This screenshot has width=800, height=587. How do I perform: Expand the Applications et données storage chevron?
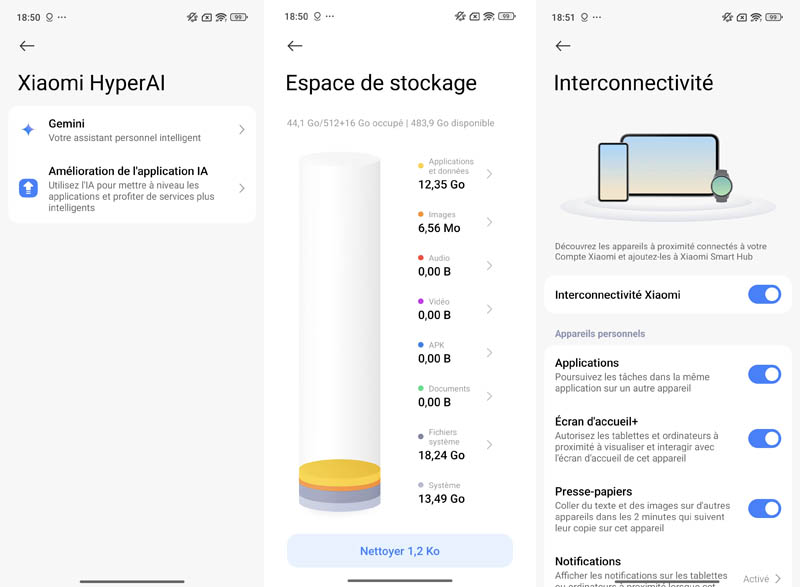[489, 174]
